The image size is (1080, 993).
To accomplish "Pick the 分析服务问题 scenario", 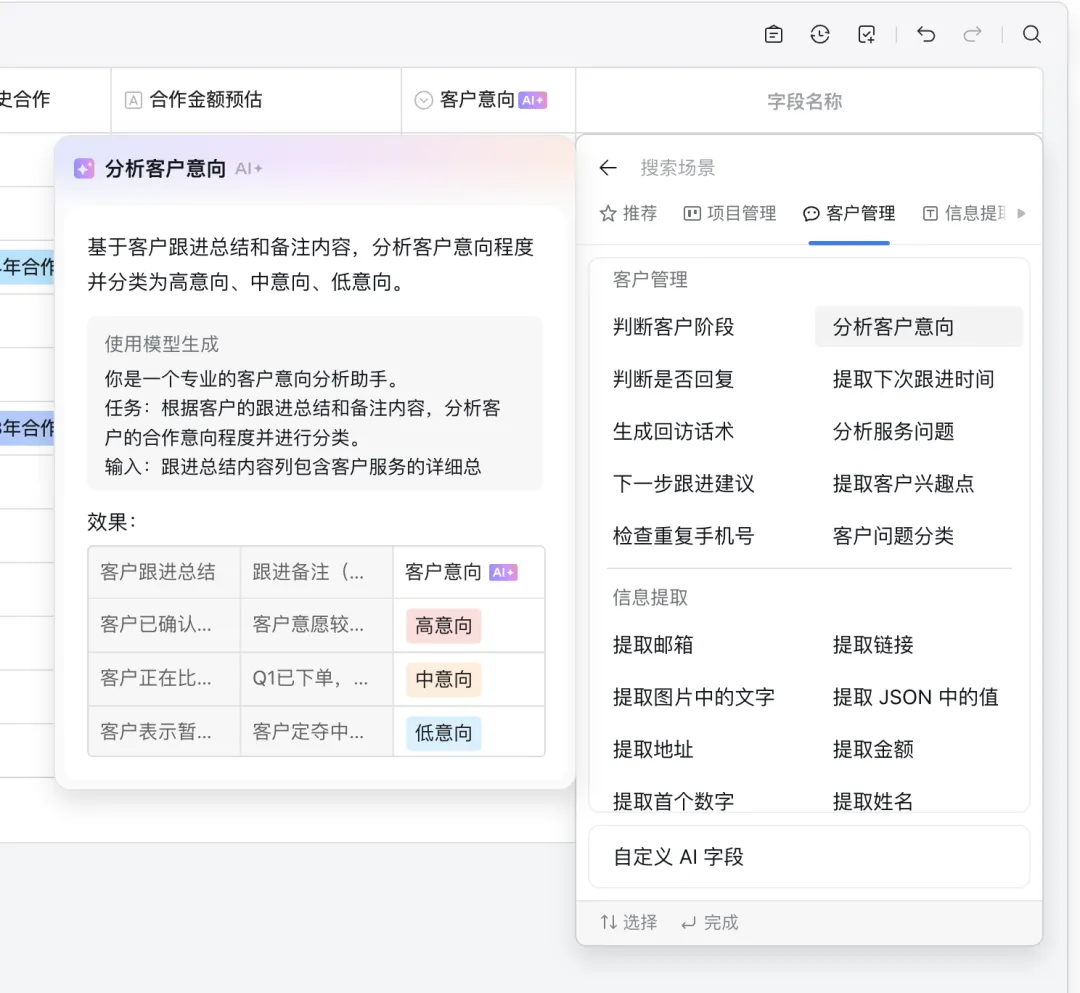I will pos(893,432).
